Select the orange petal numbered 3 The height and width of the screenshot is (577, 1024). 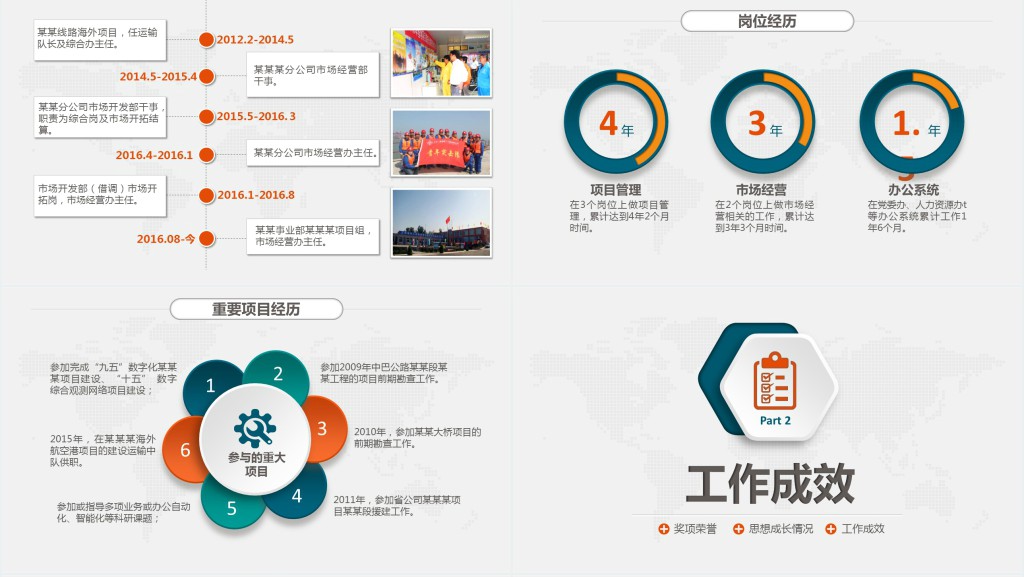[x=325, y=428]
